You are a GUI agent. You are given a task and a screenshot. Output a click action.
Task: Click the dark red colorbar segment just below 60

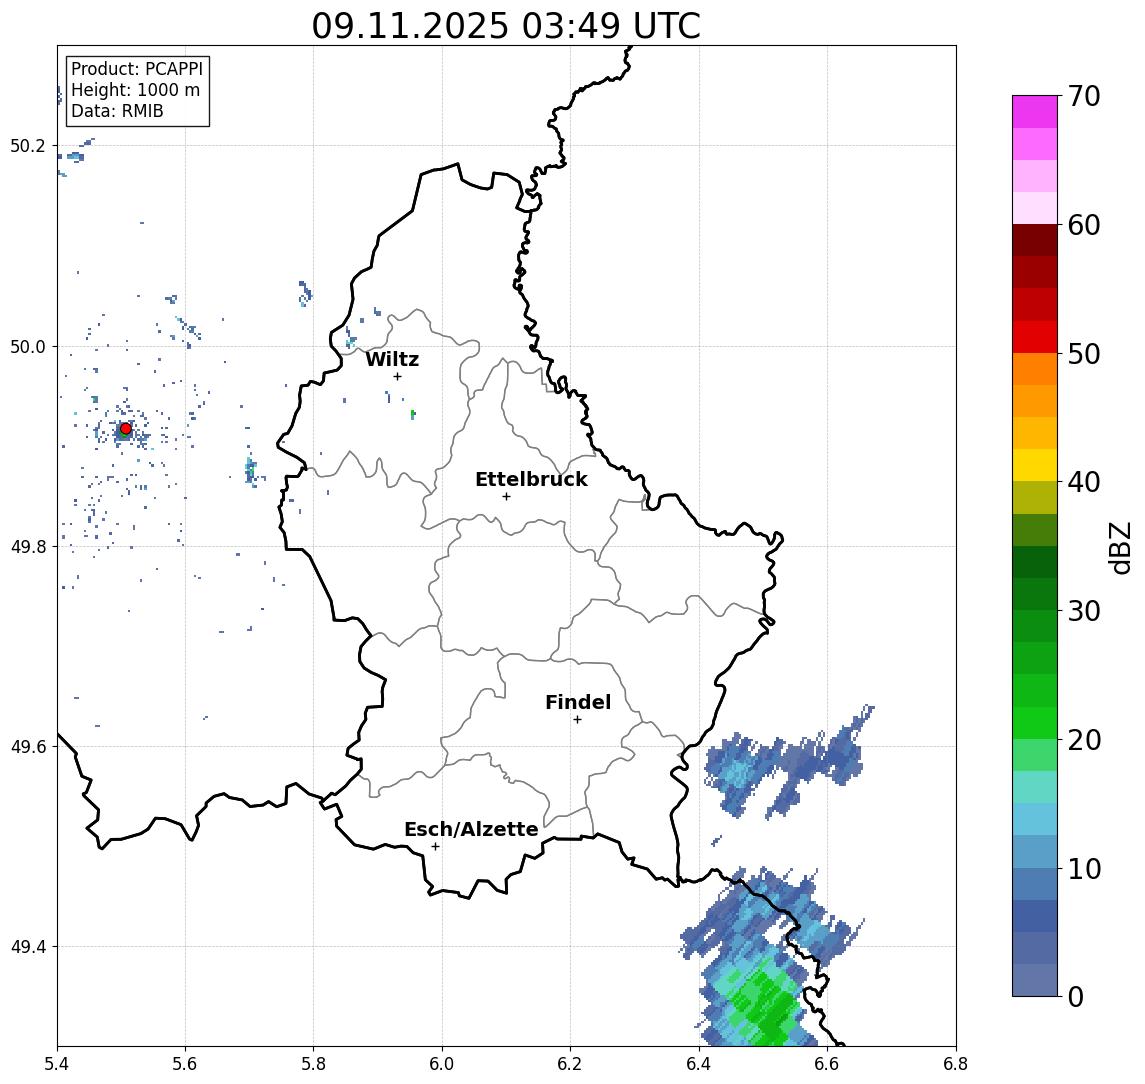point(1035,240)
